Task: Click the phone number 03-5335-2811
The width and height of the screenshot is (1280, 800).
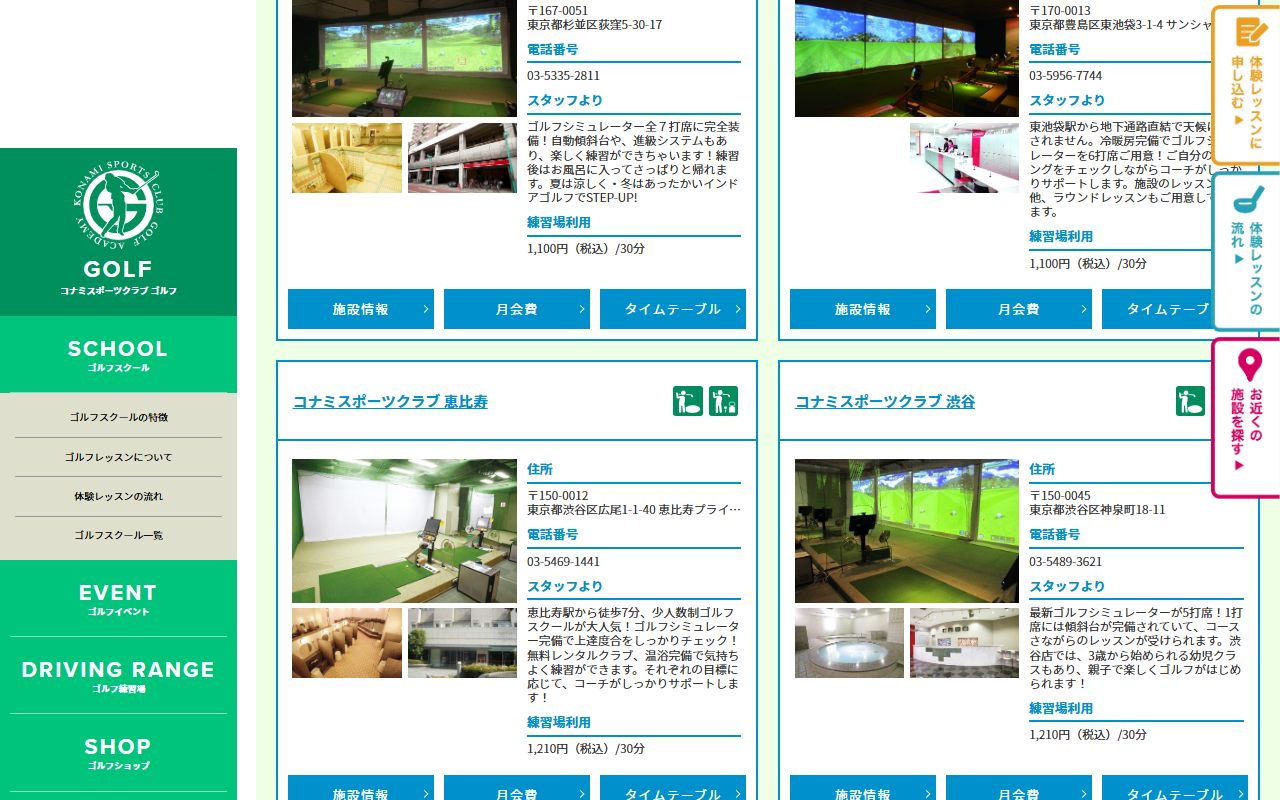Action: coord(564,76)
